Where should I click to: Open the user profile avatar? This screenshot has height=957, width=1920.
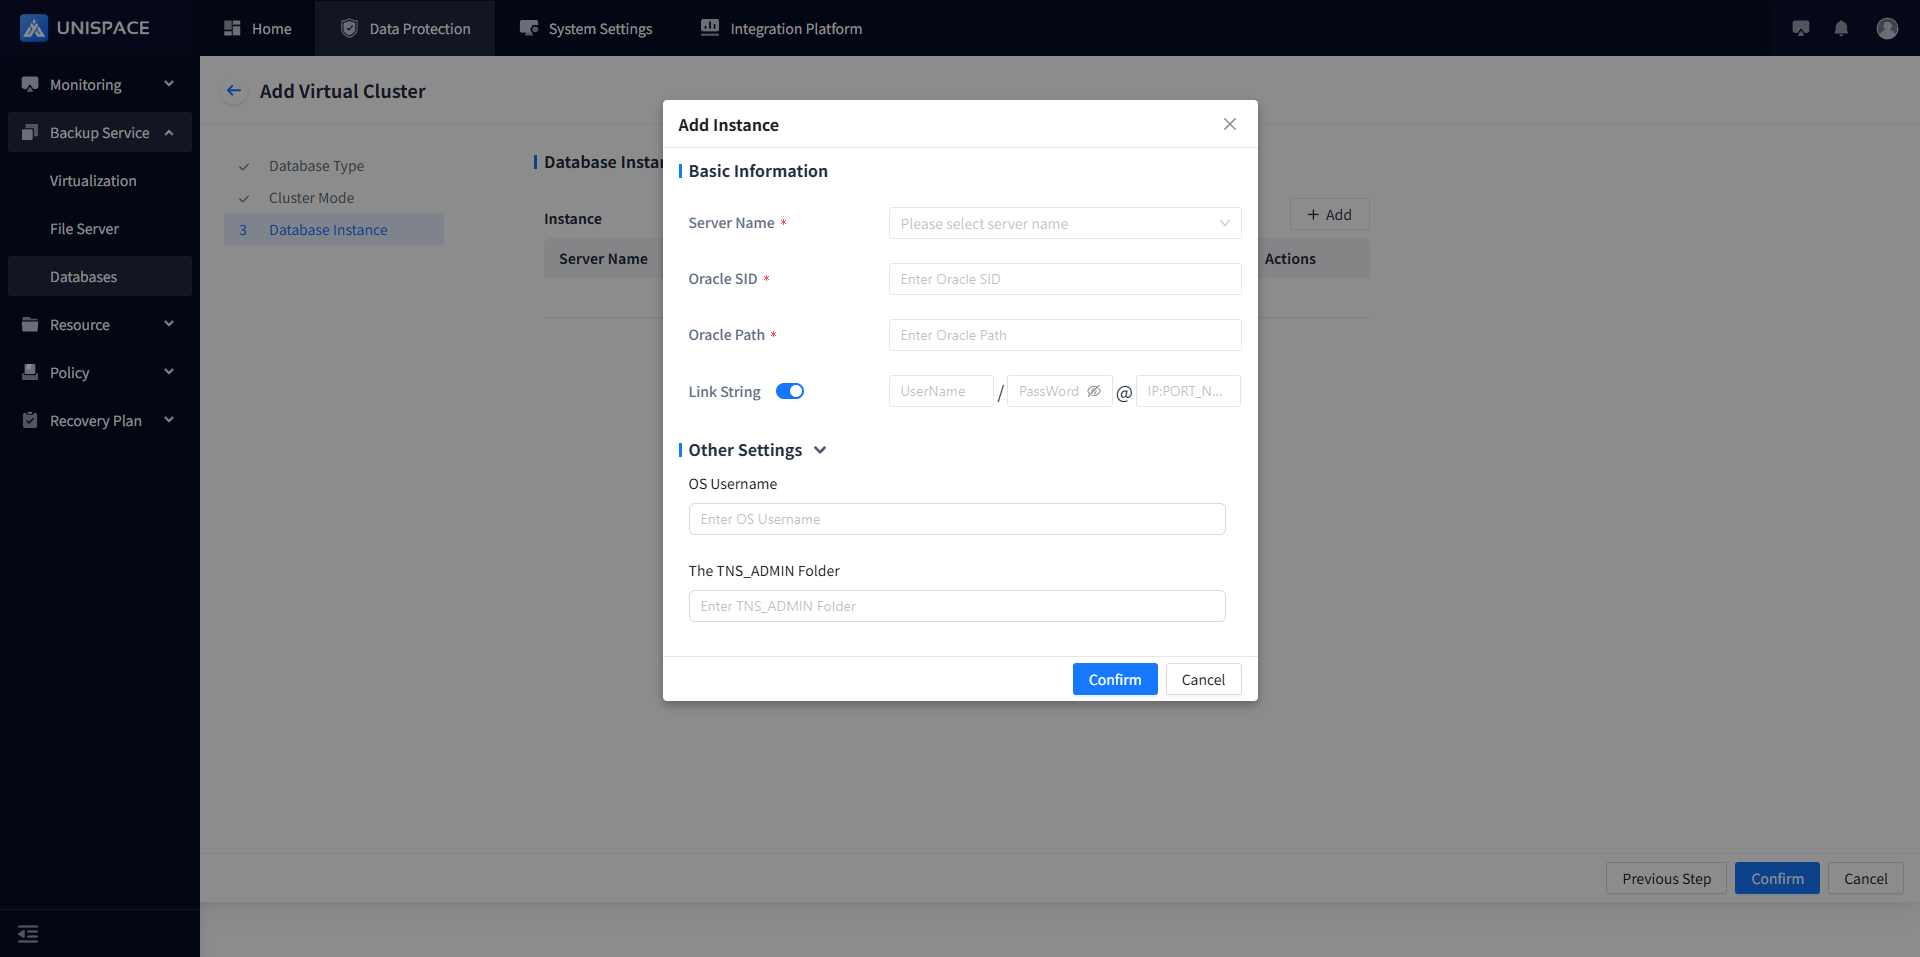point(1887,29)
